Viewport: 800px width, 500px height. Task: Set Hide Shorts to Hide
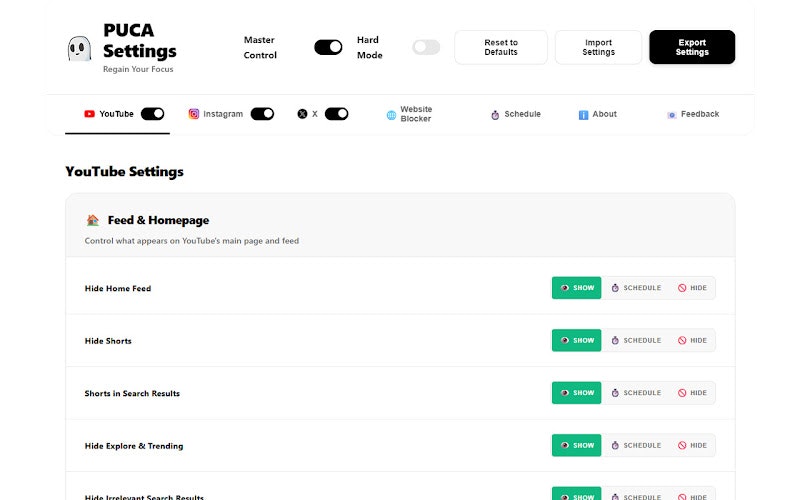692,340
